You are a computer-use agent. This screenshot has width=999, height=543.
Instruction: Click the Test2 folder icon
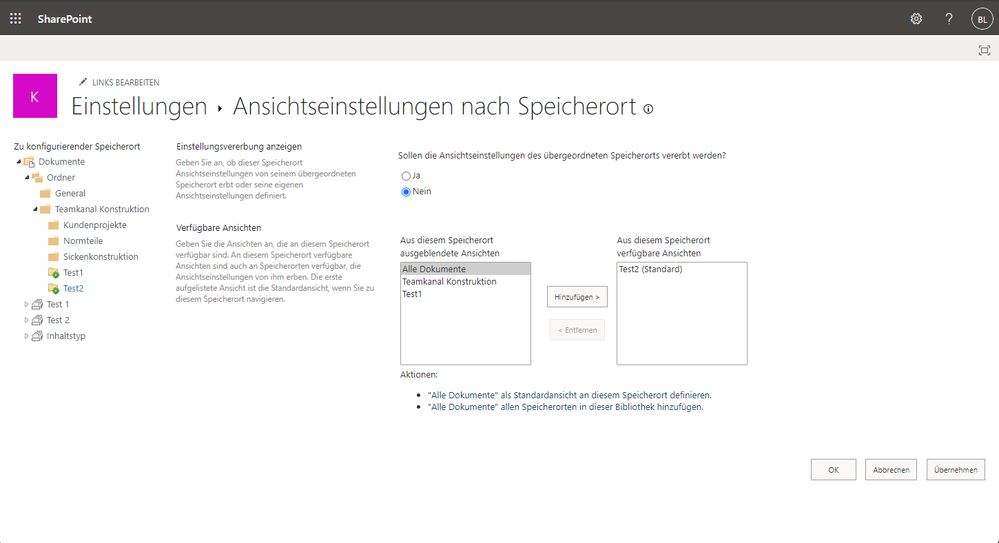(x=54, y=289)
